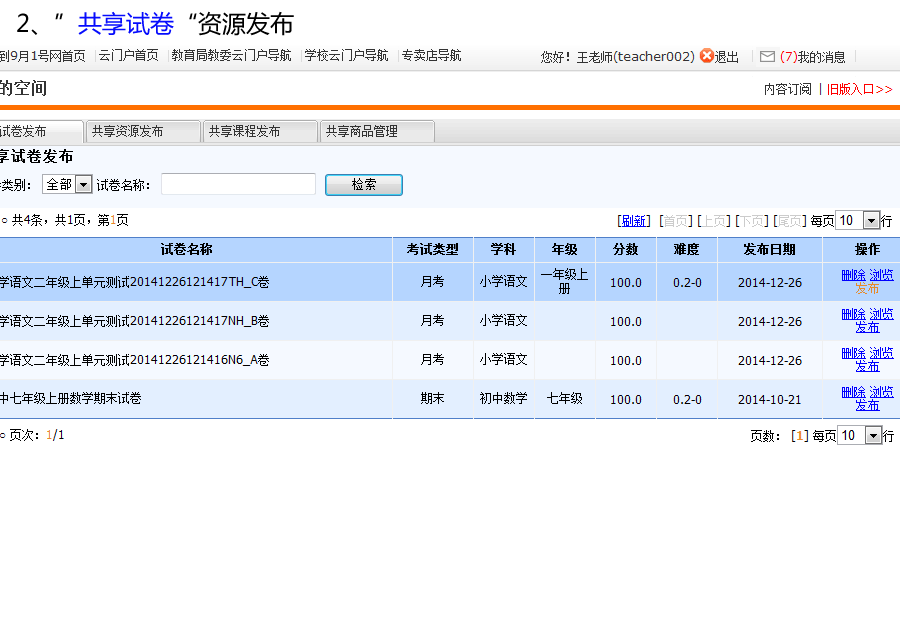The width and height of the screenshot is (900, 635).
Task: Open the bottom 每页 rows-per-page dropdown
Action: [x=873, y=435]
